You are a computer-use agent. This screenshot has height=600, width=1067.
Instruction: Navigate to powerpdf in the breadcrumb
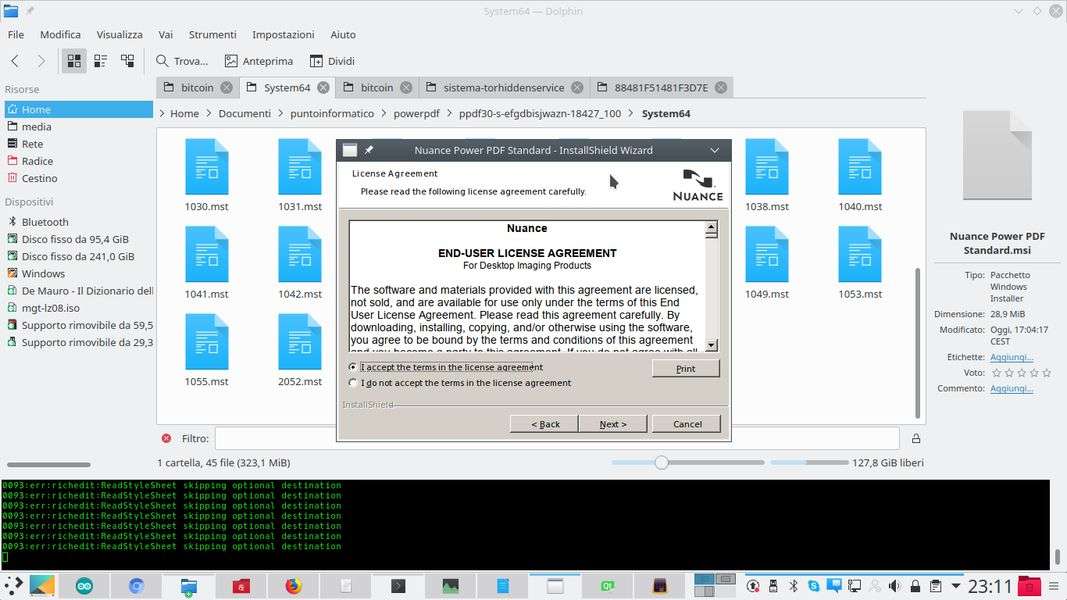[416, 114]
